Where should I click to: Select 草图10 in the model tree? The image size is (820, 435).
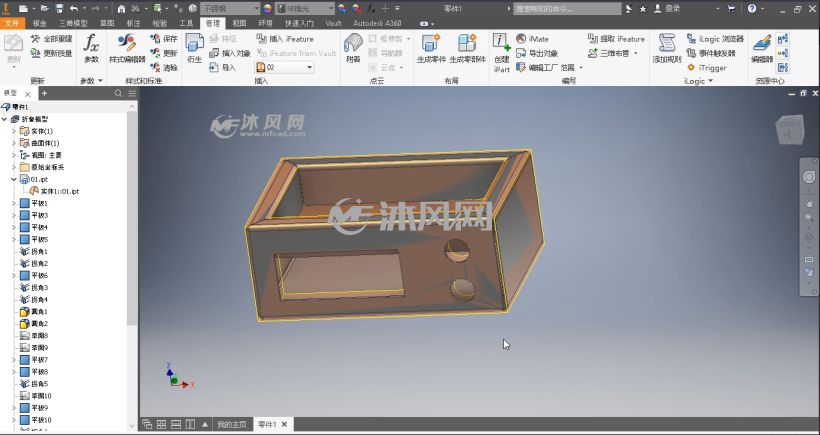point(35,396)
